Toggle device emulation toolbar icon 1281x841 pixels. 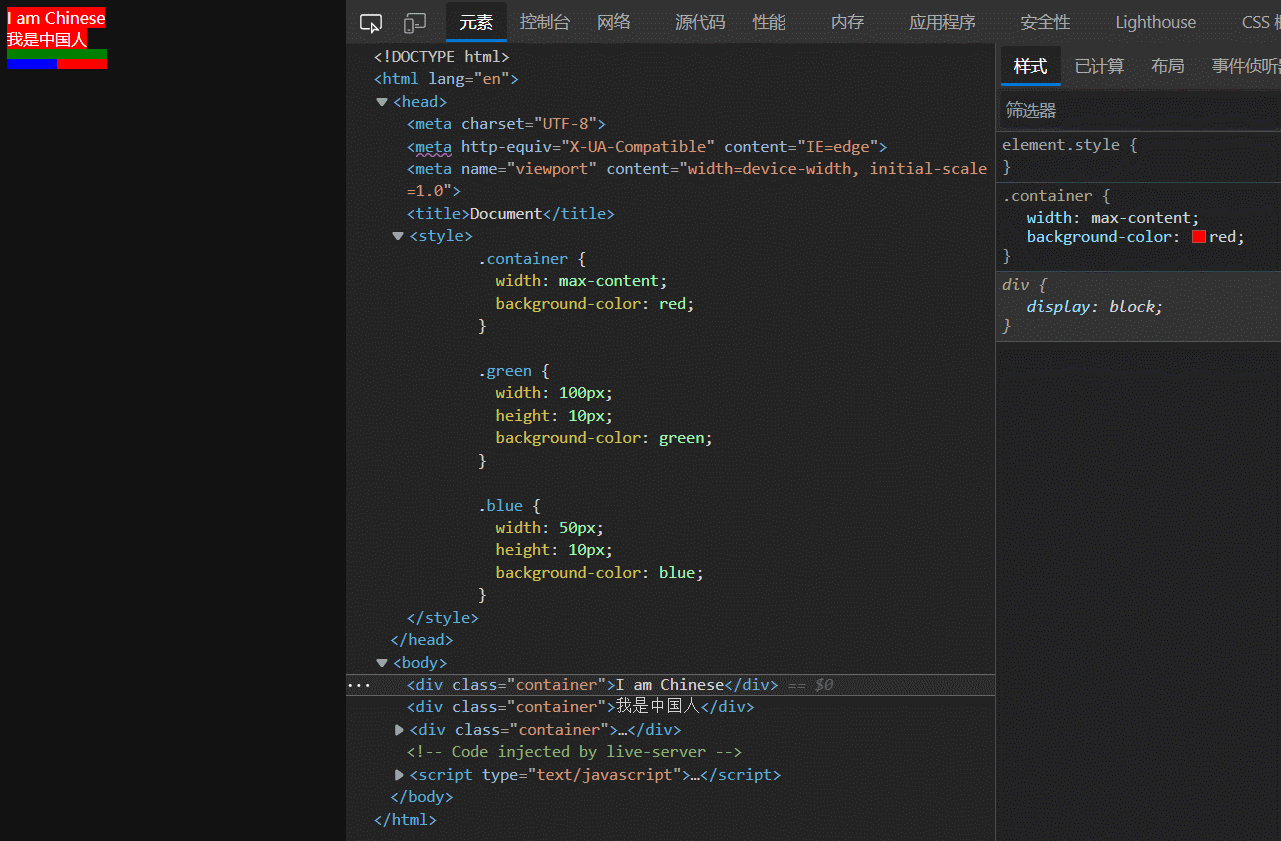pyautogui.click(x=415, y=23)
